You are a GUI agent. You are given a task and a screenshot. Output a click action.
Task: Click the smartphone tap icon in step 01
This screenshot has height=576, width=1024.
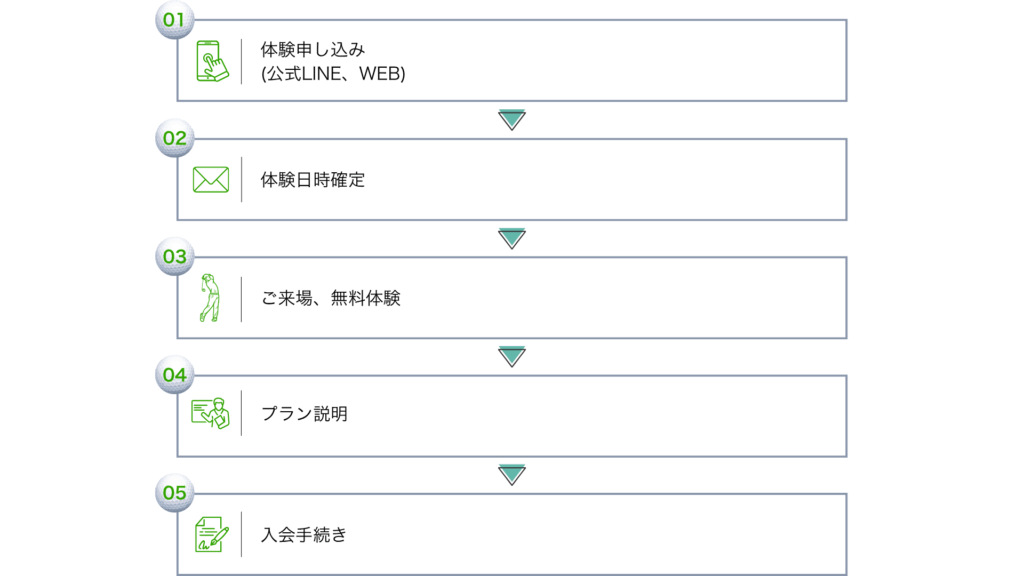[211, 61]
